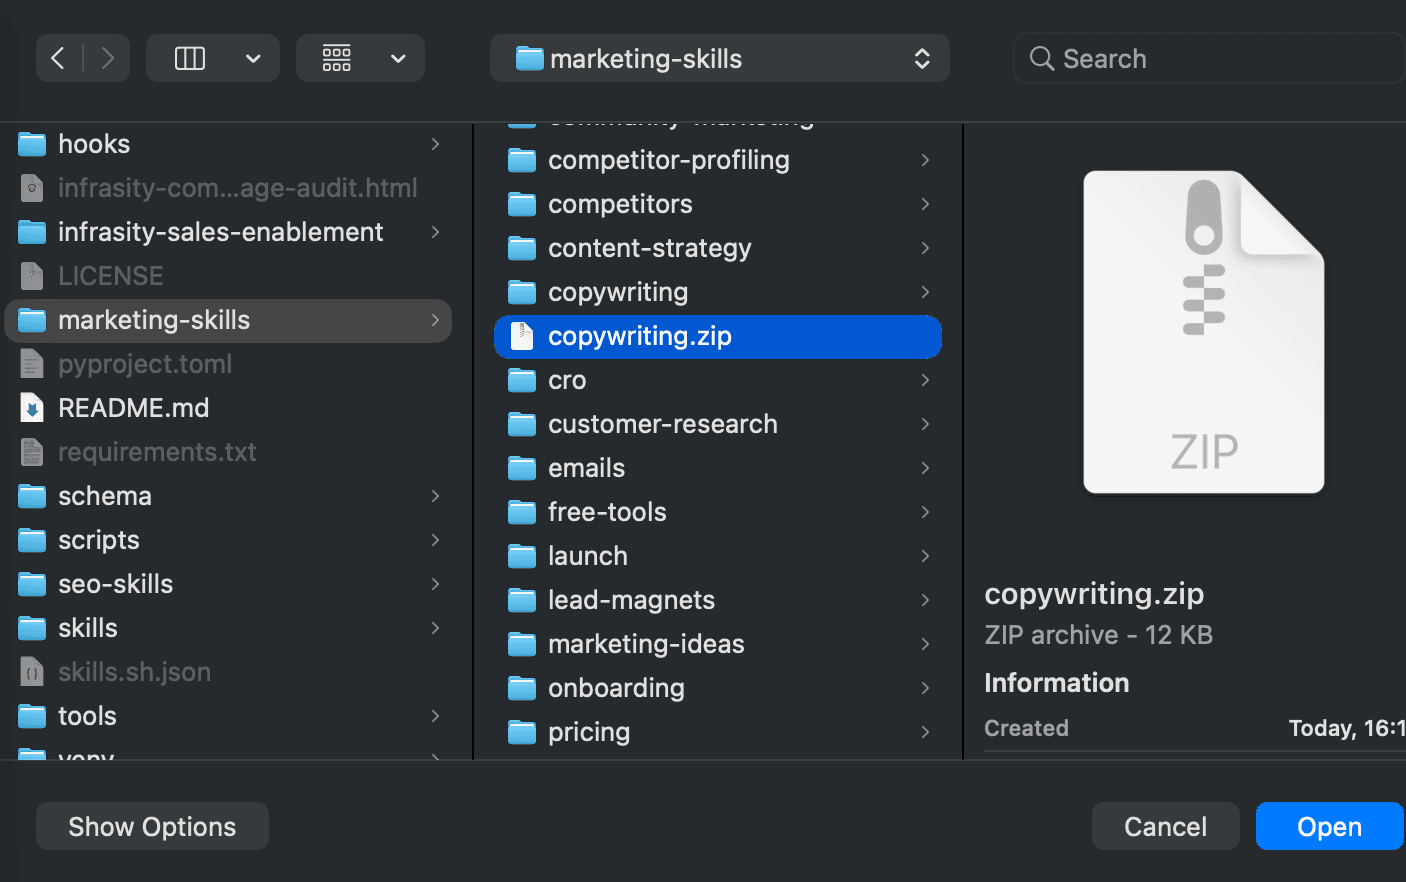Click the magnifying glass search icon

point(1042,59)
